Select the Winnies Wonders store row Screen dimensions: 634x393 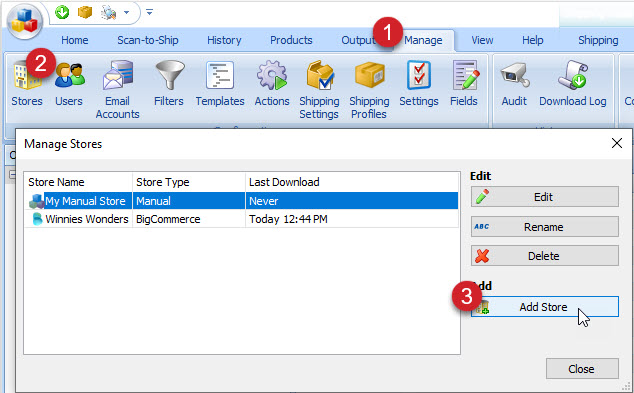pos(241,219)
